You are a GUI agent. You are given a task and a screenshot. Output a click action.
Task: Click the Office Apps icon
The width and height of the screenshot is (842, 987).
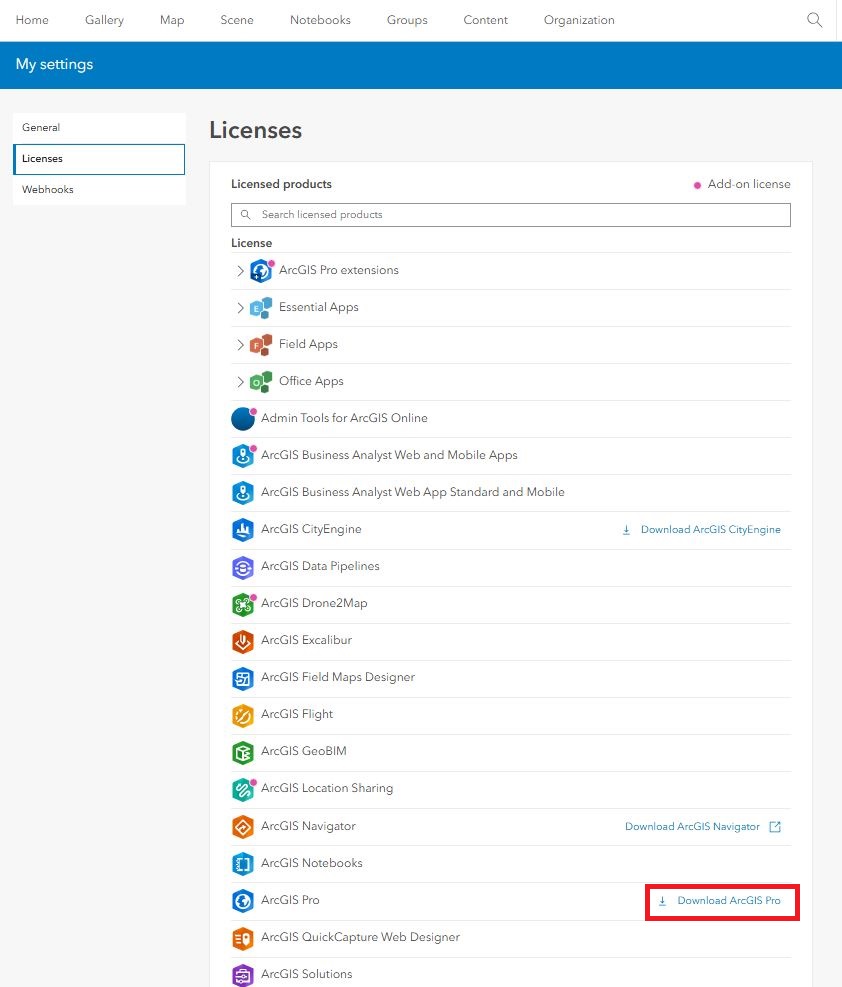click(x=261, y=382)
